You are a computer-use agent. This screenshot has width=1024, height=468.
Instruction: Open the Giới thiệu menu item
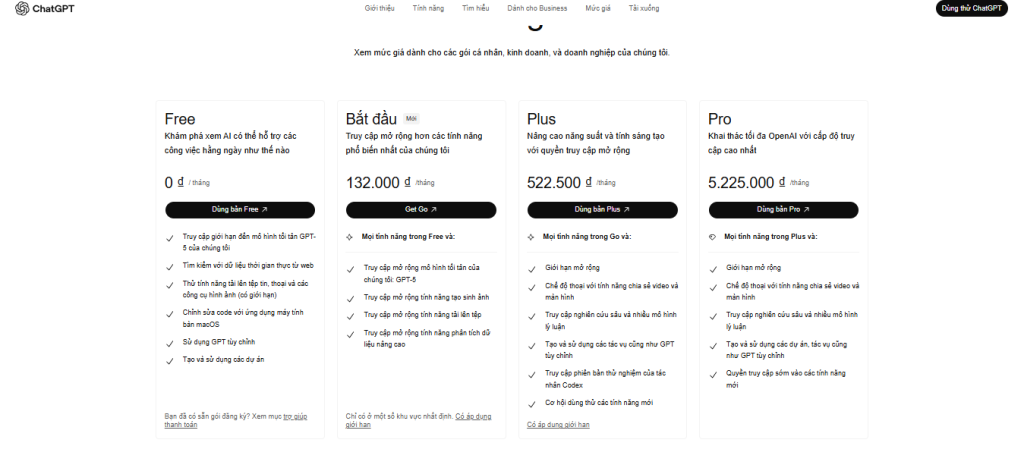point(380,8)
